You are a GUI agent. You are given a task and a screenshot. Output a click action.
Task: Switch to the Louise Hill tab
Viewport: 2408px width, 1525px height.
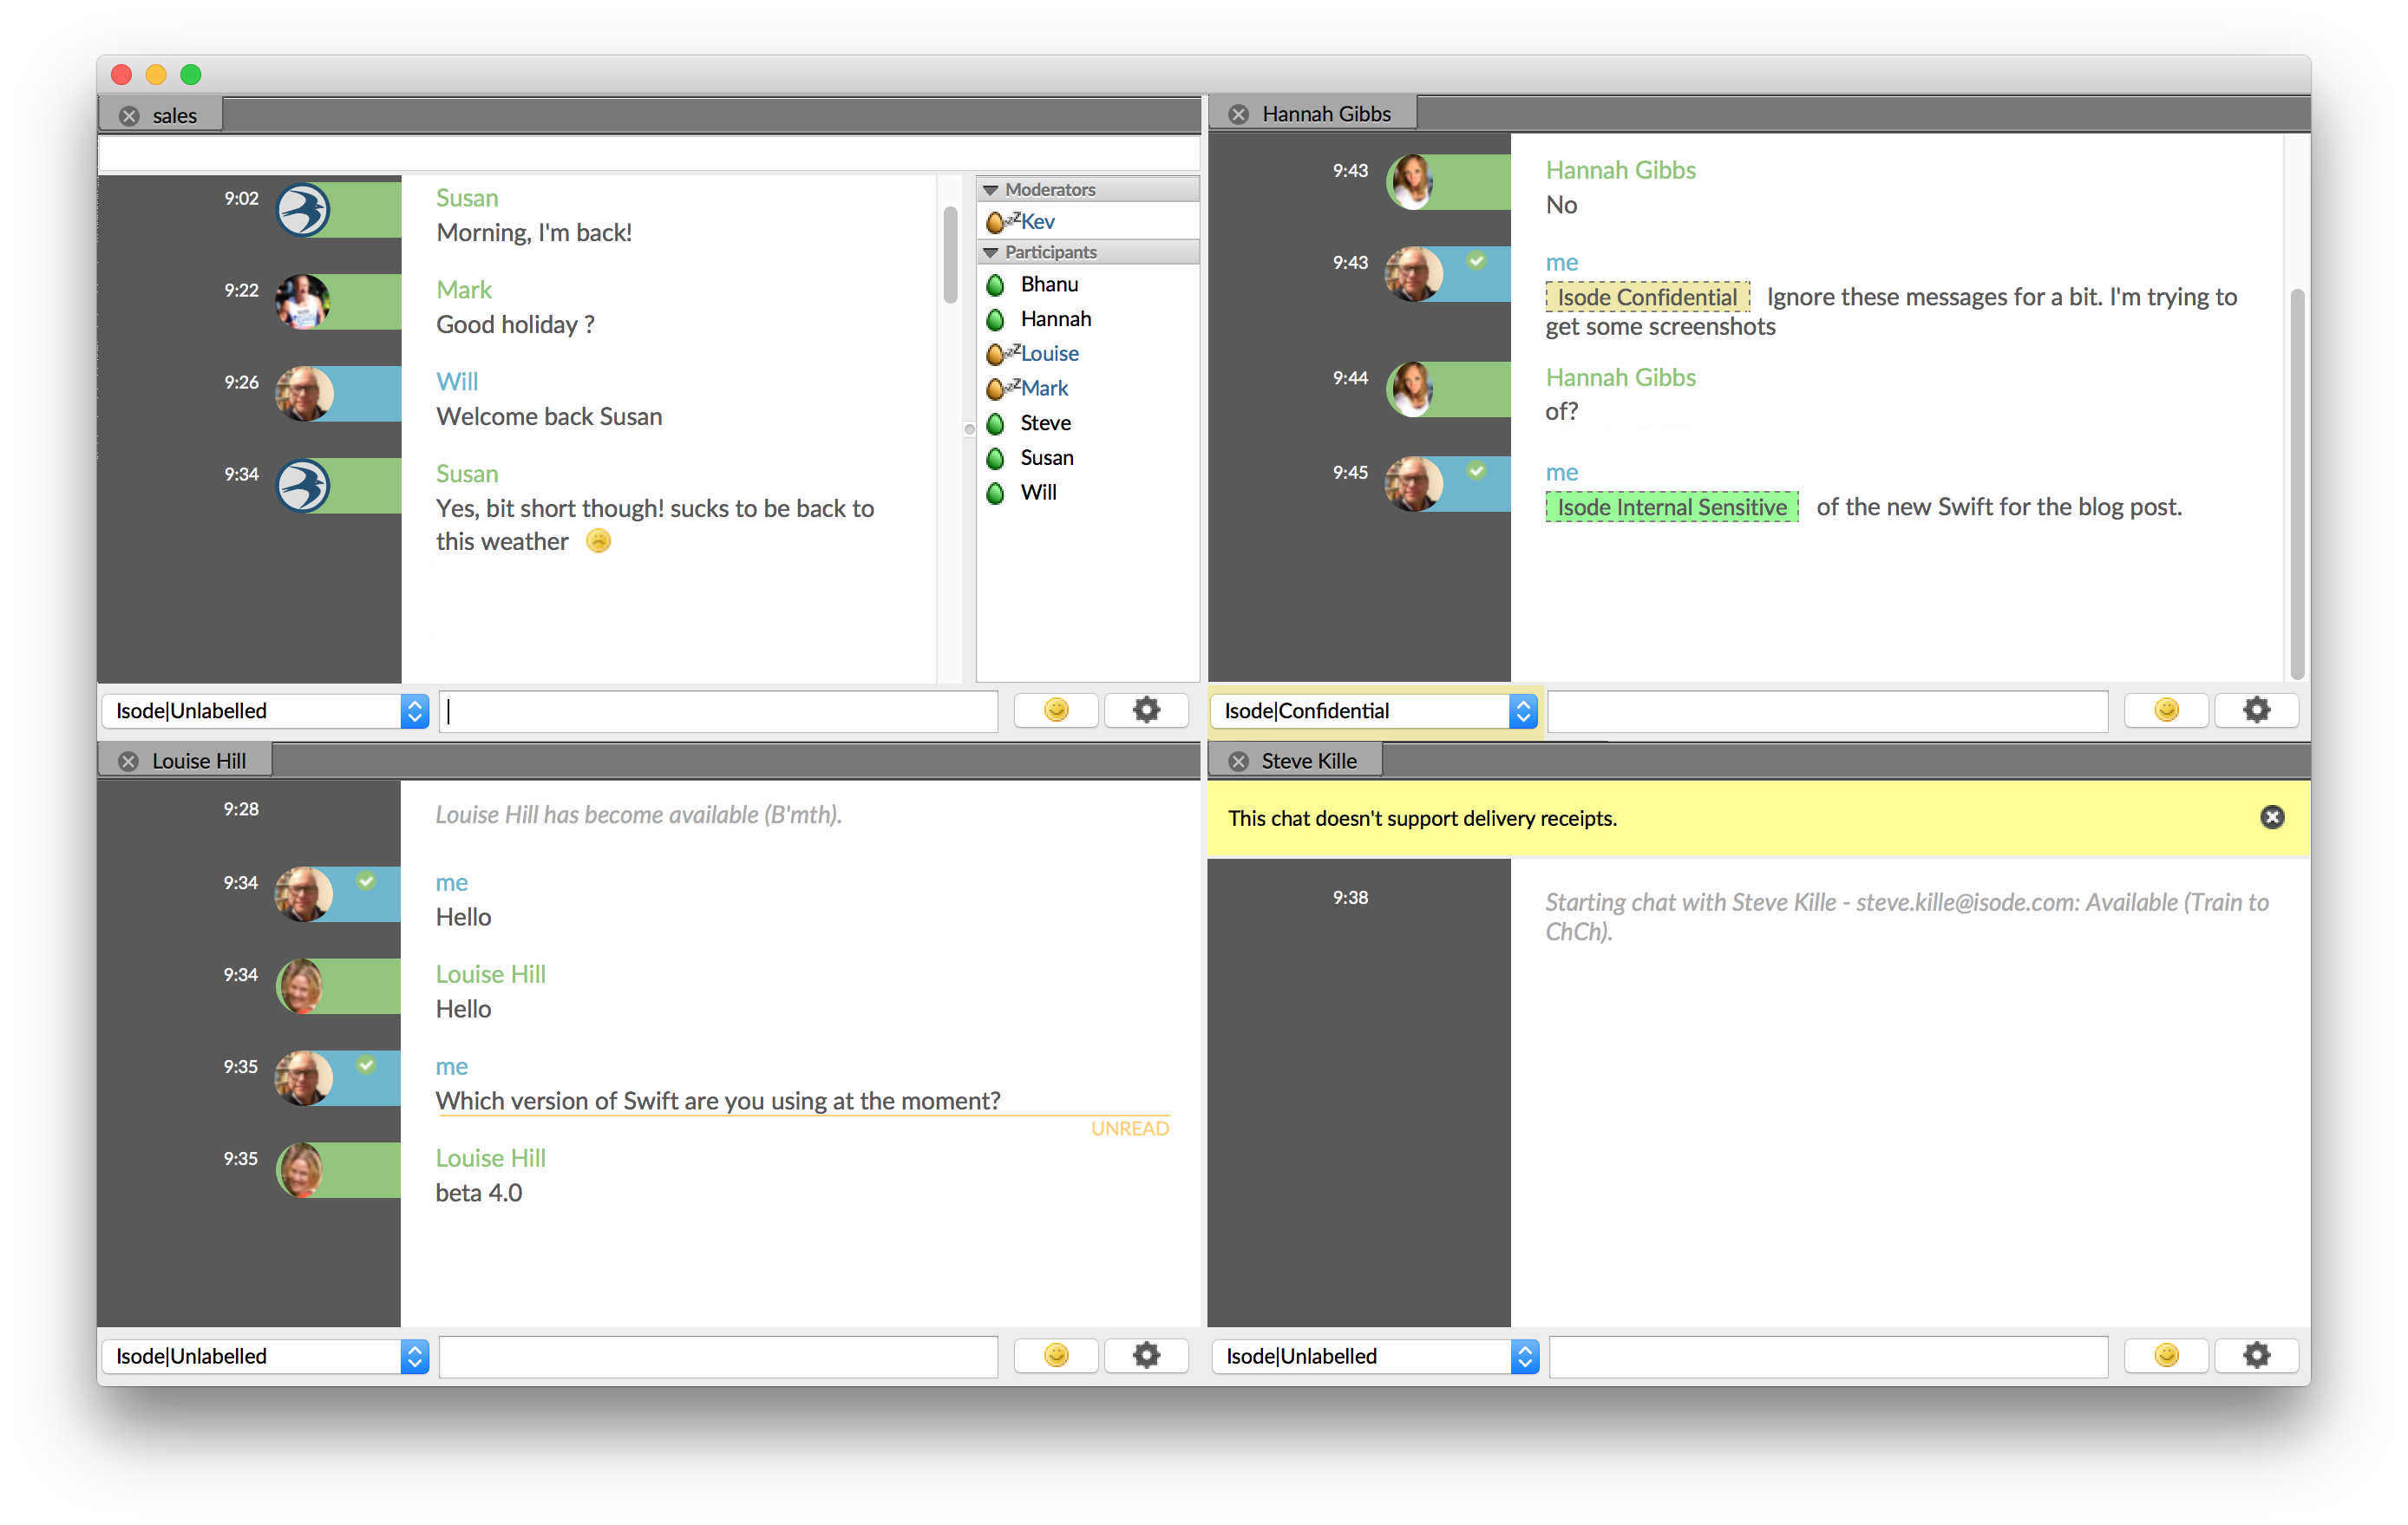pos(186,761)
